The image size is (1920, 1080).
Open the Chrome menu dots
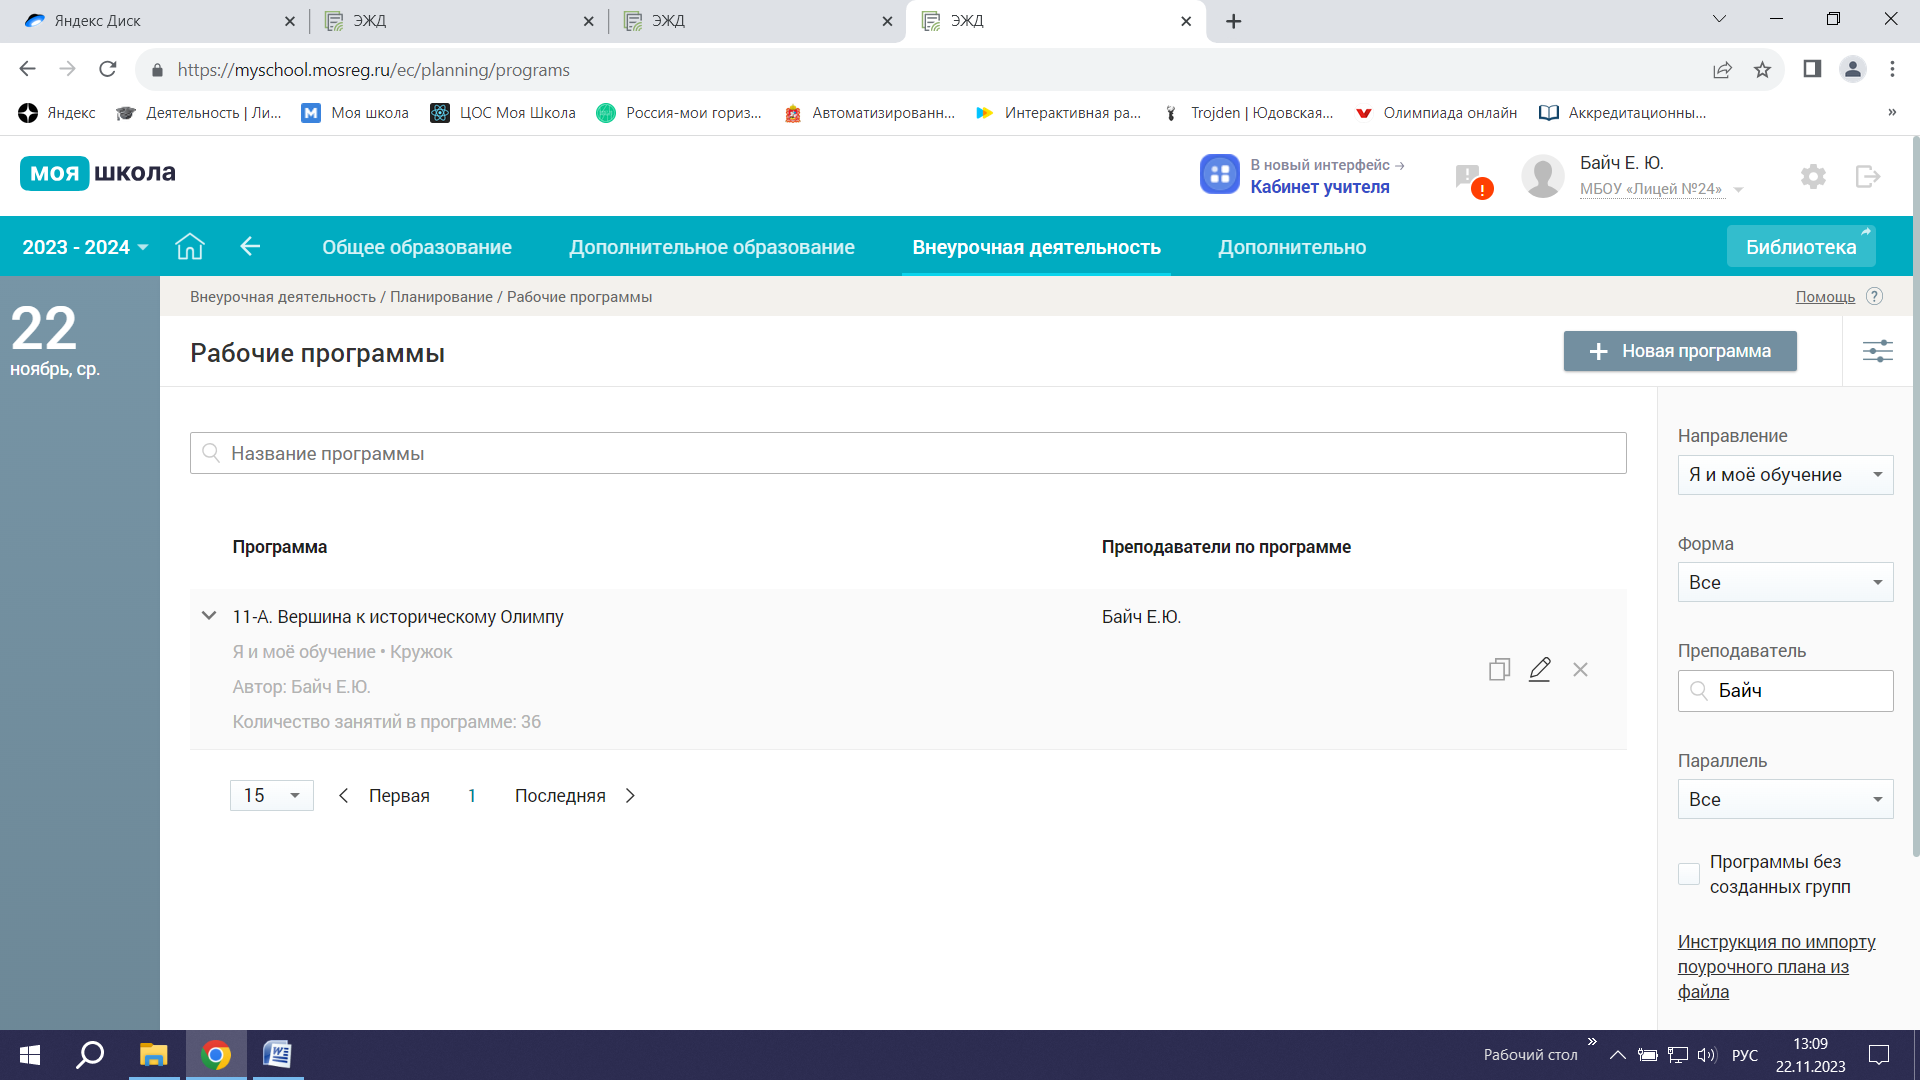point(1892,69)
